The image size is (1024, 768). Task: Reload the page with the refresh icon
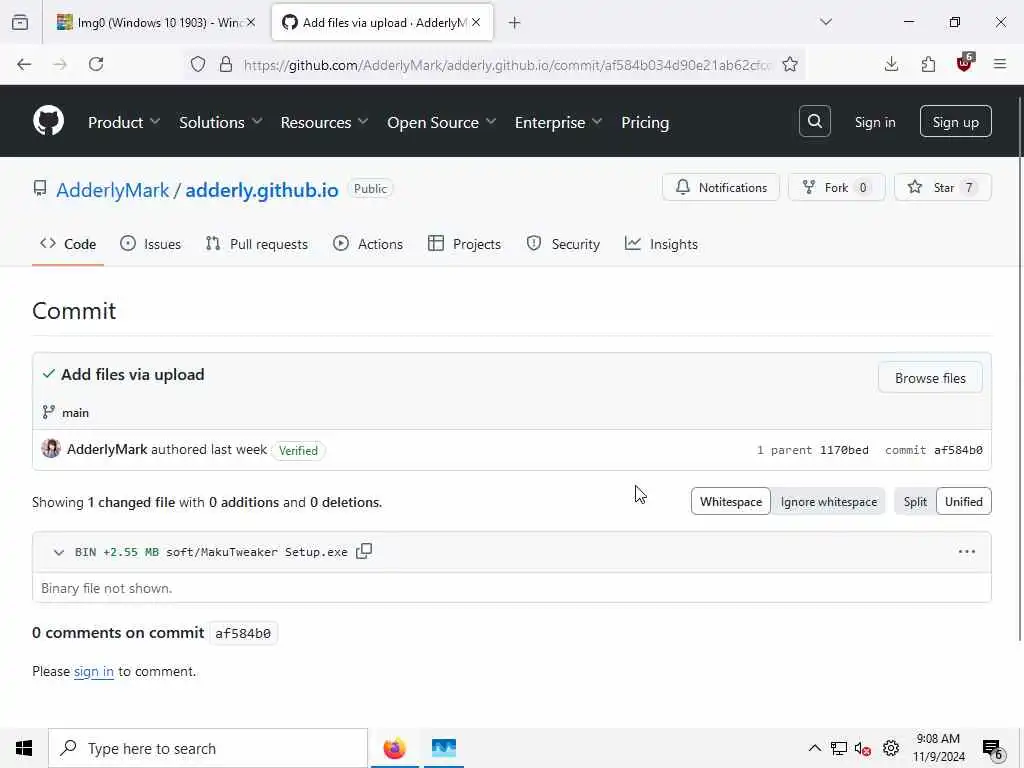tap(96, 64)
